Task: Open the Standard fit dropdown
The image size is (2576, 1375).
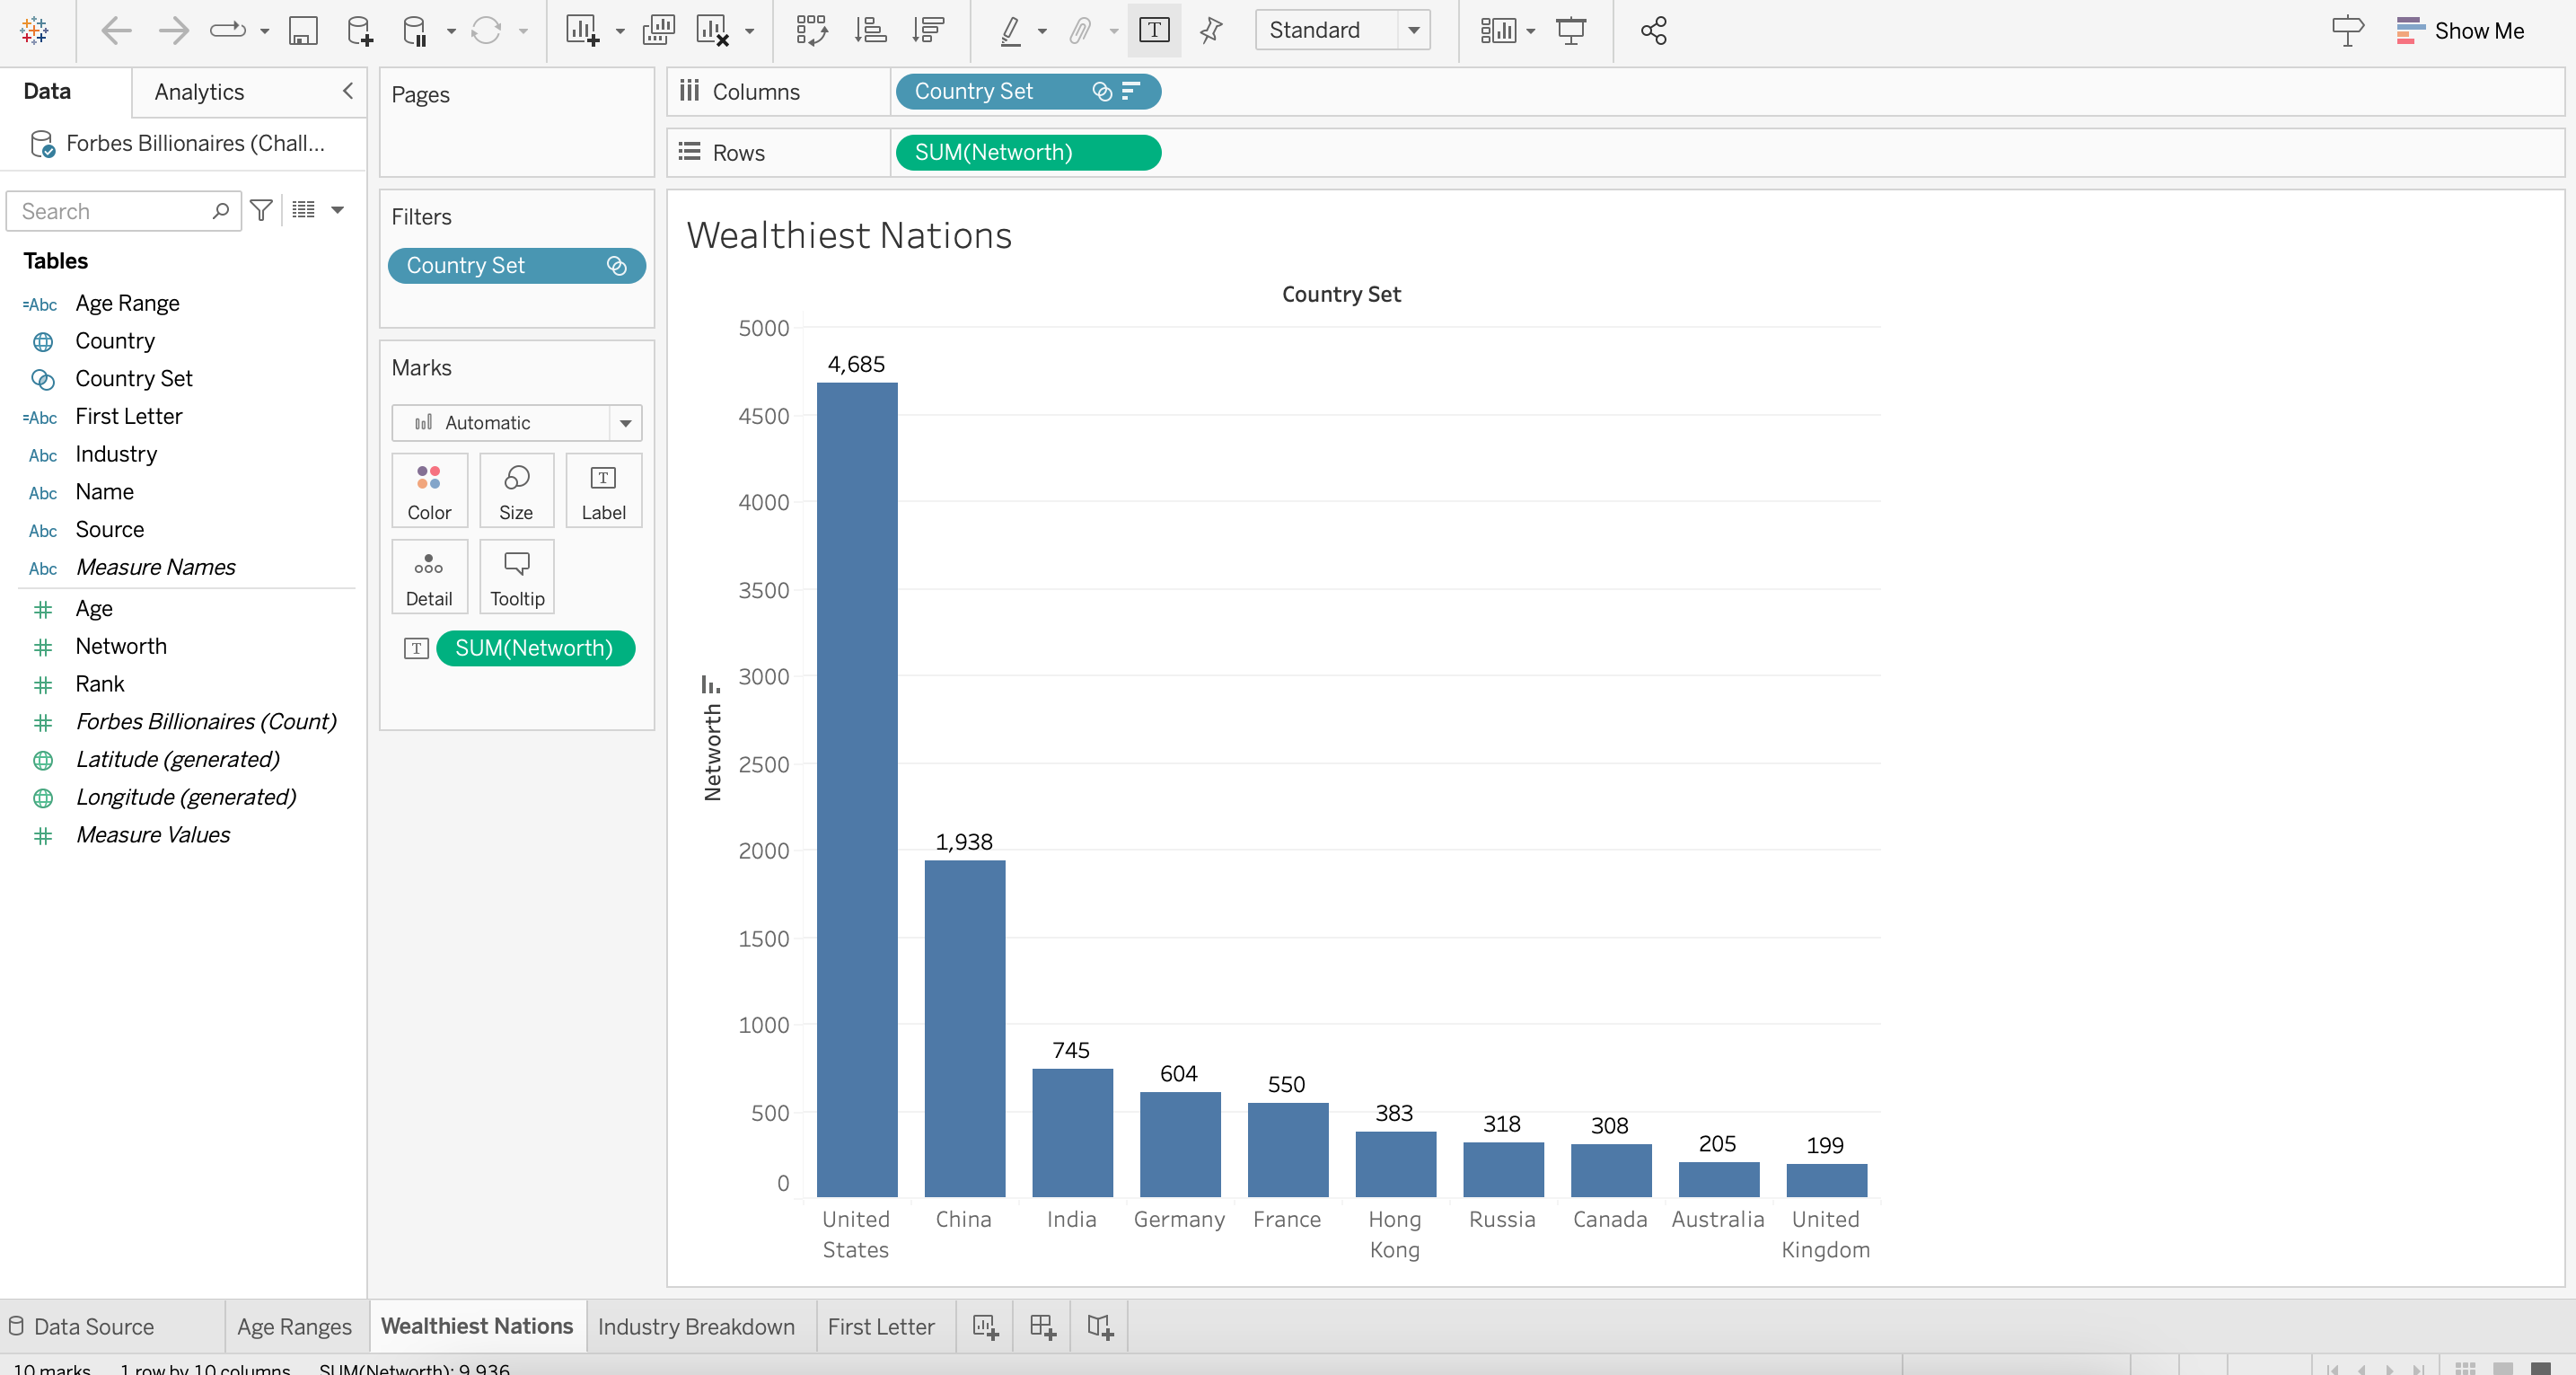Action: (1413, 31)
